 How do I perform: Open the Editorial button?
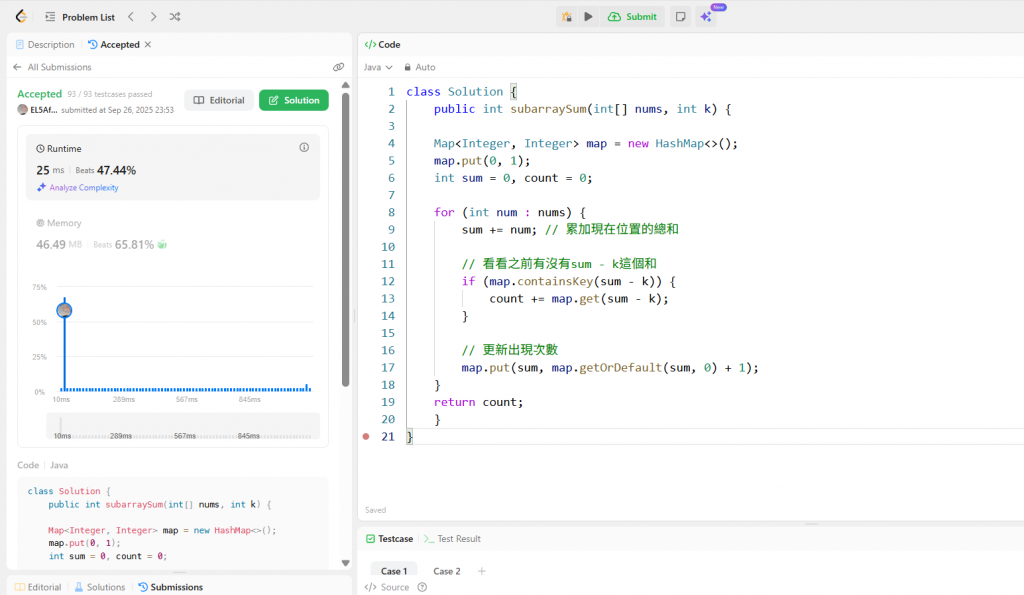(219, 100)
